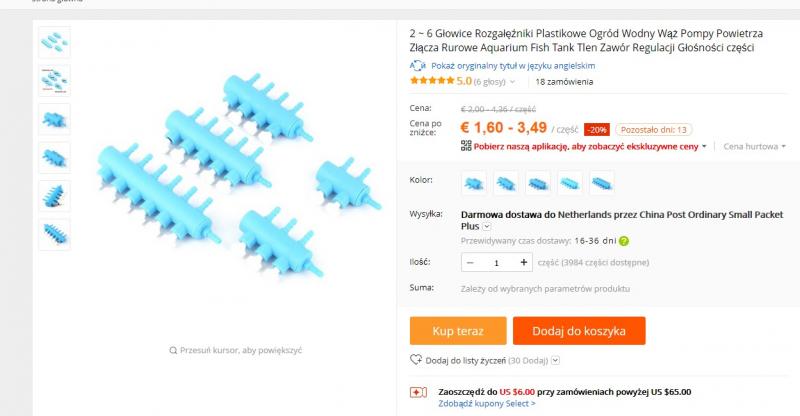Expand the wishlist dropdown arrow
The image size is (800, 416).
click(555, 360)
